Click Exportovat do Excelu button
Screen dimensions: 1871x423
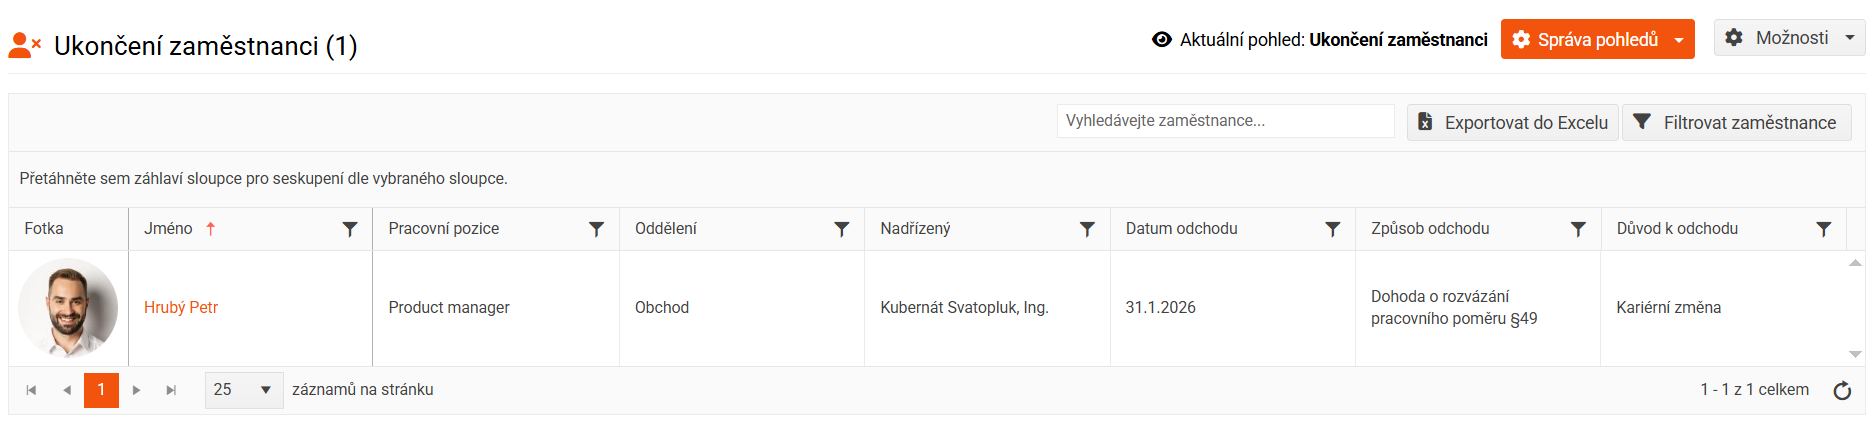click(1512, 123)
